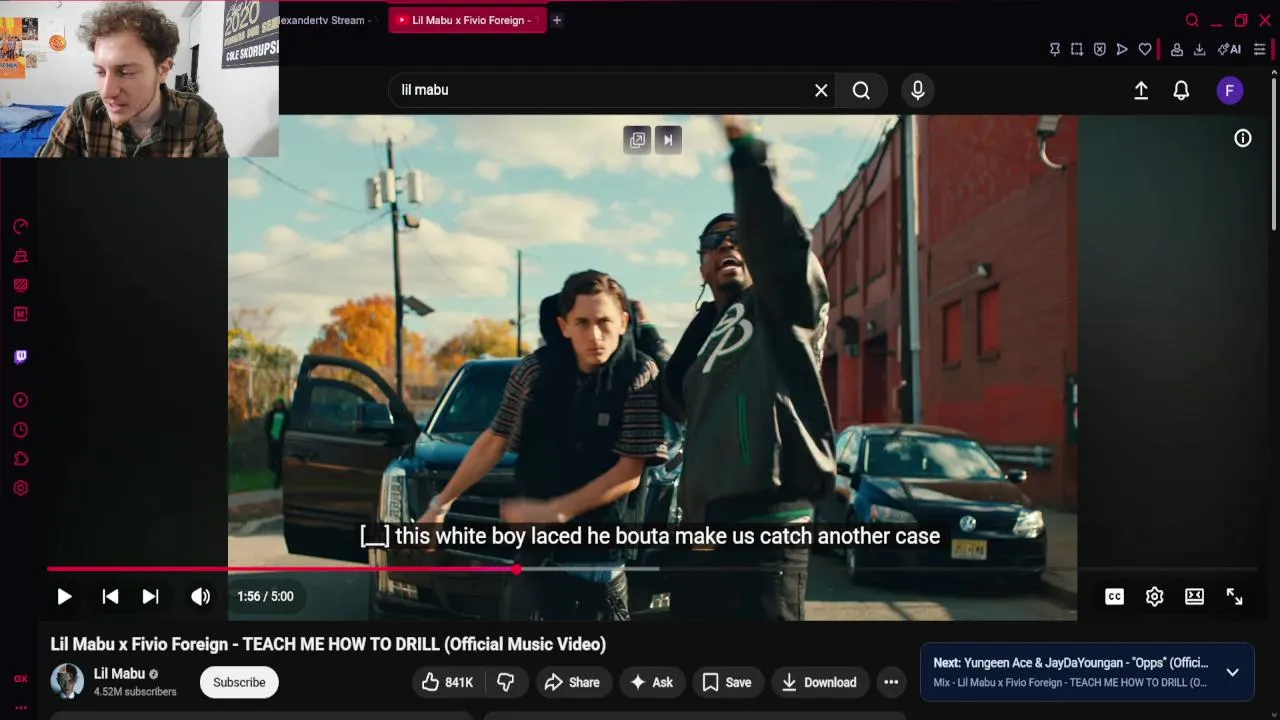Viewport: 1280px width, 720px height.
Task: Open Lil Mabu channel name link
Action: [119, 673]
